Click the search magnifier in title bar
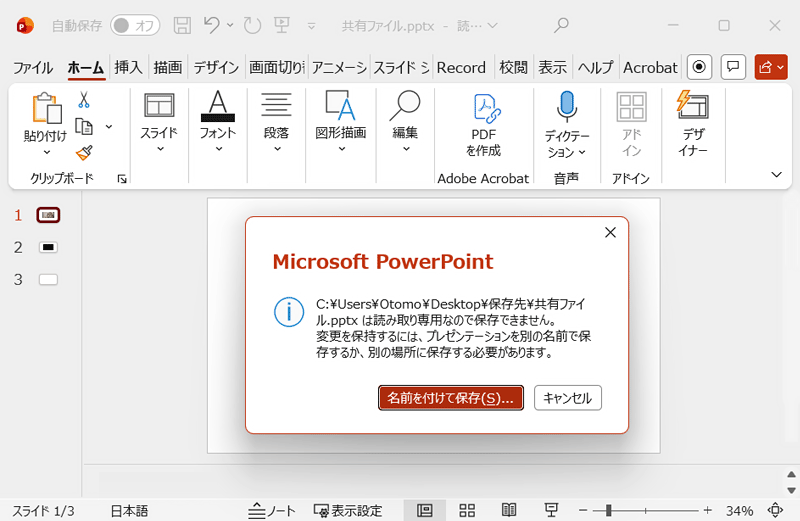The image size is (800, 521). pyautogui.click(x=561, y=25)
